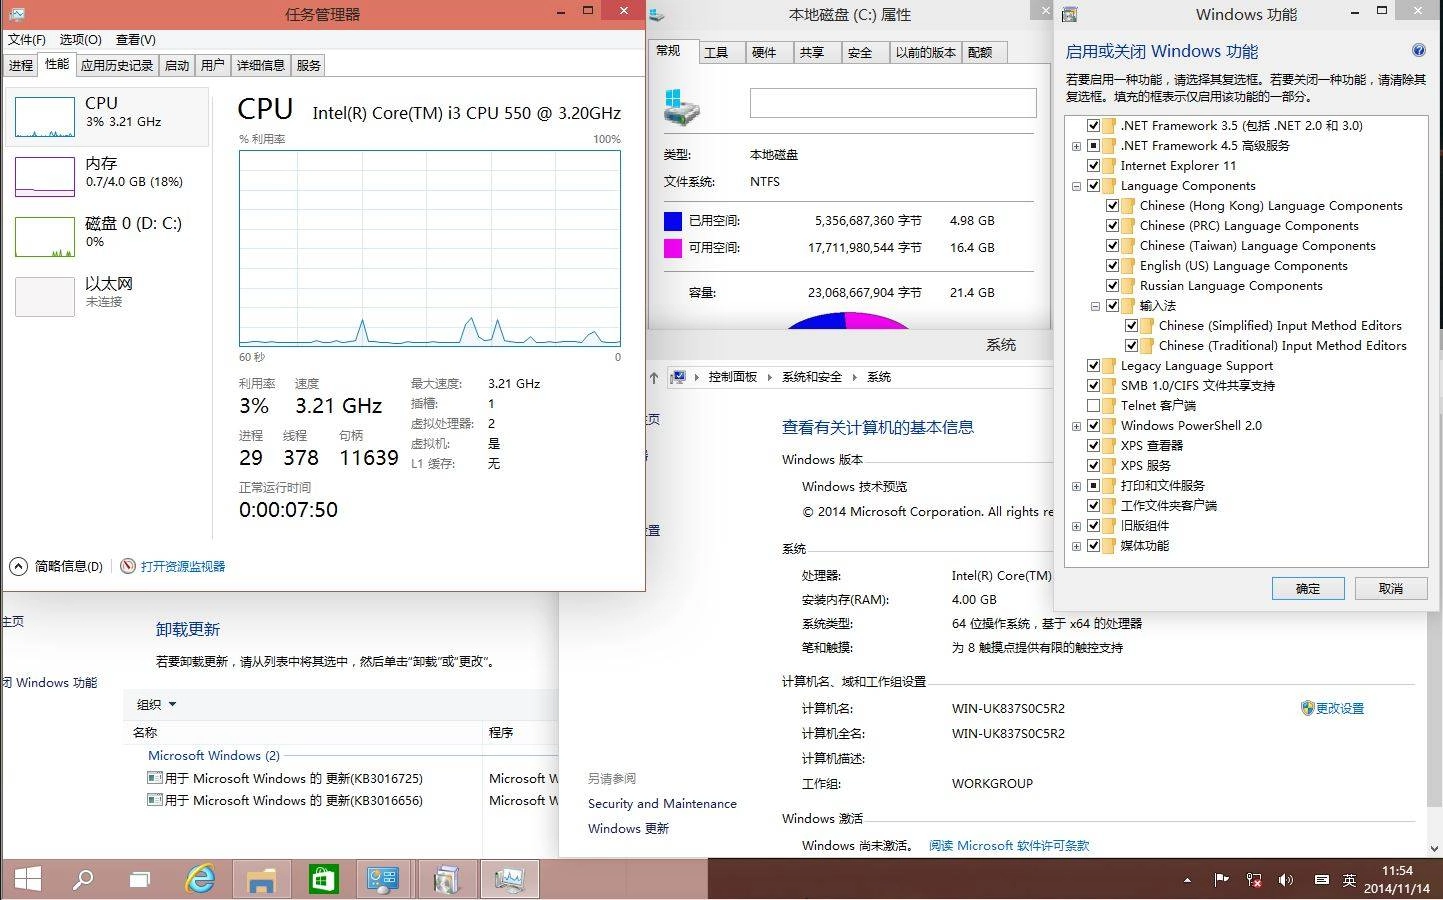This screenshot has height=900, width=1443.
Task: Open Microsoft Software License Terms link
Action: (x=1009, y=845)
